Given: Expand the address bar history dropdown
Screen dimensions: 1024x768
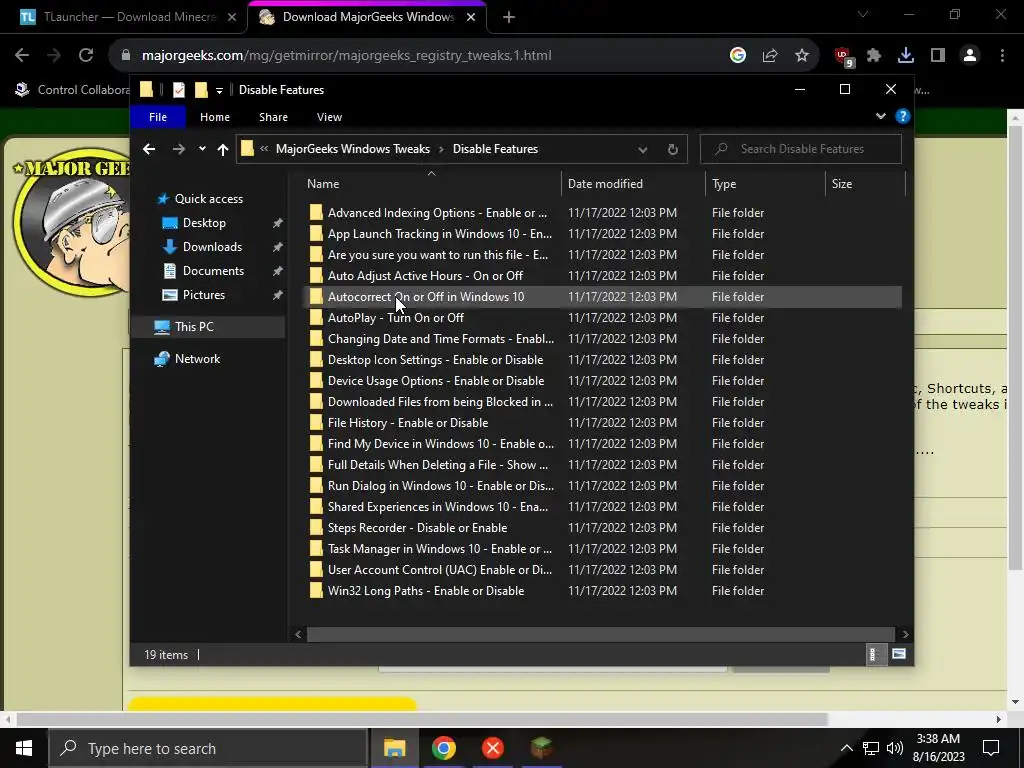Looking at the screenshot, I should coord(643,150).
